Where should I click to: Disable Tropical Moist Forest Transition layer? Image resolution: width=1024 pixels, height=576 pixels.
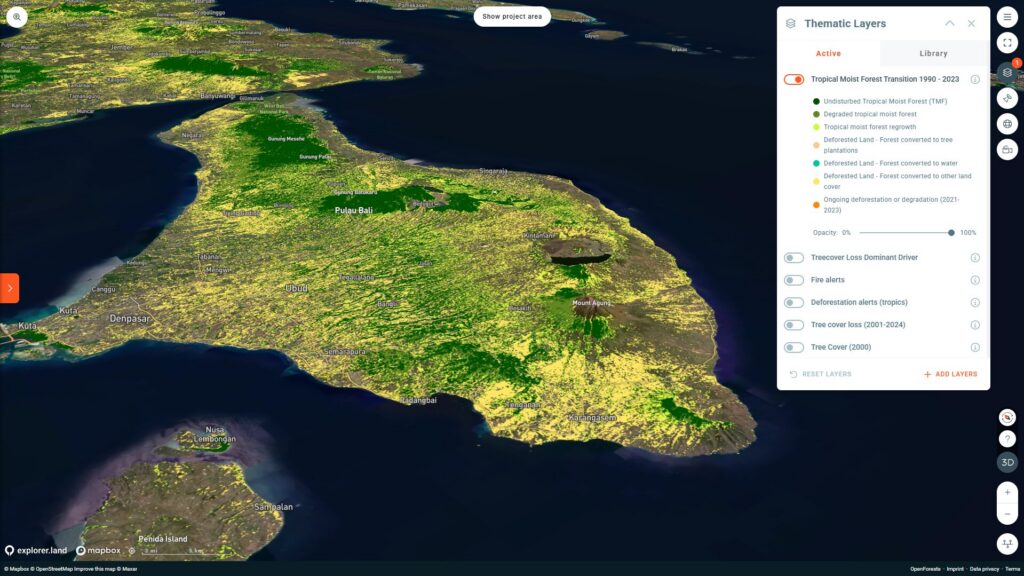794,79
